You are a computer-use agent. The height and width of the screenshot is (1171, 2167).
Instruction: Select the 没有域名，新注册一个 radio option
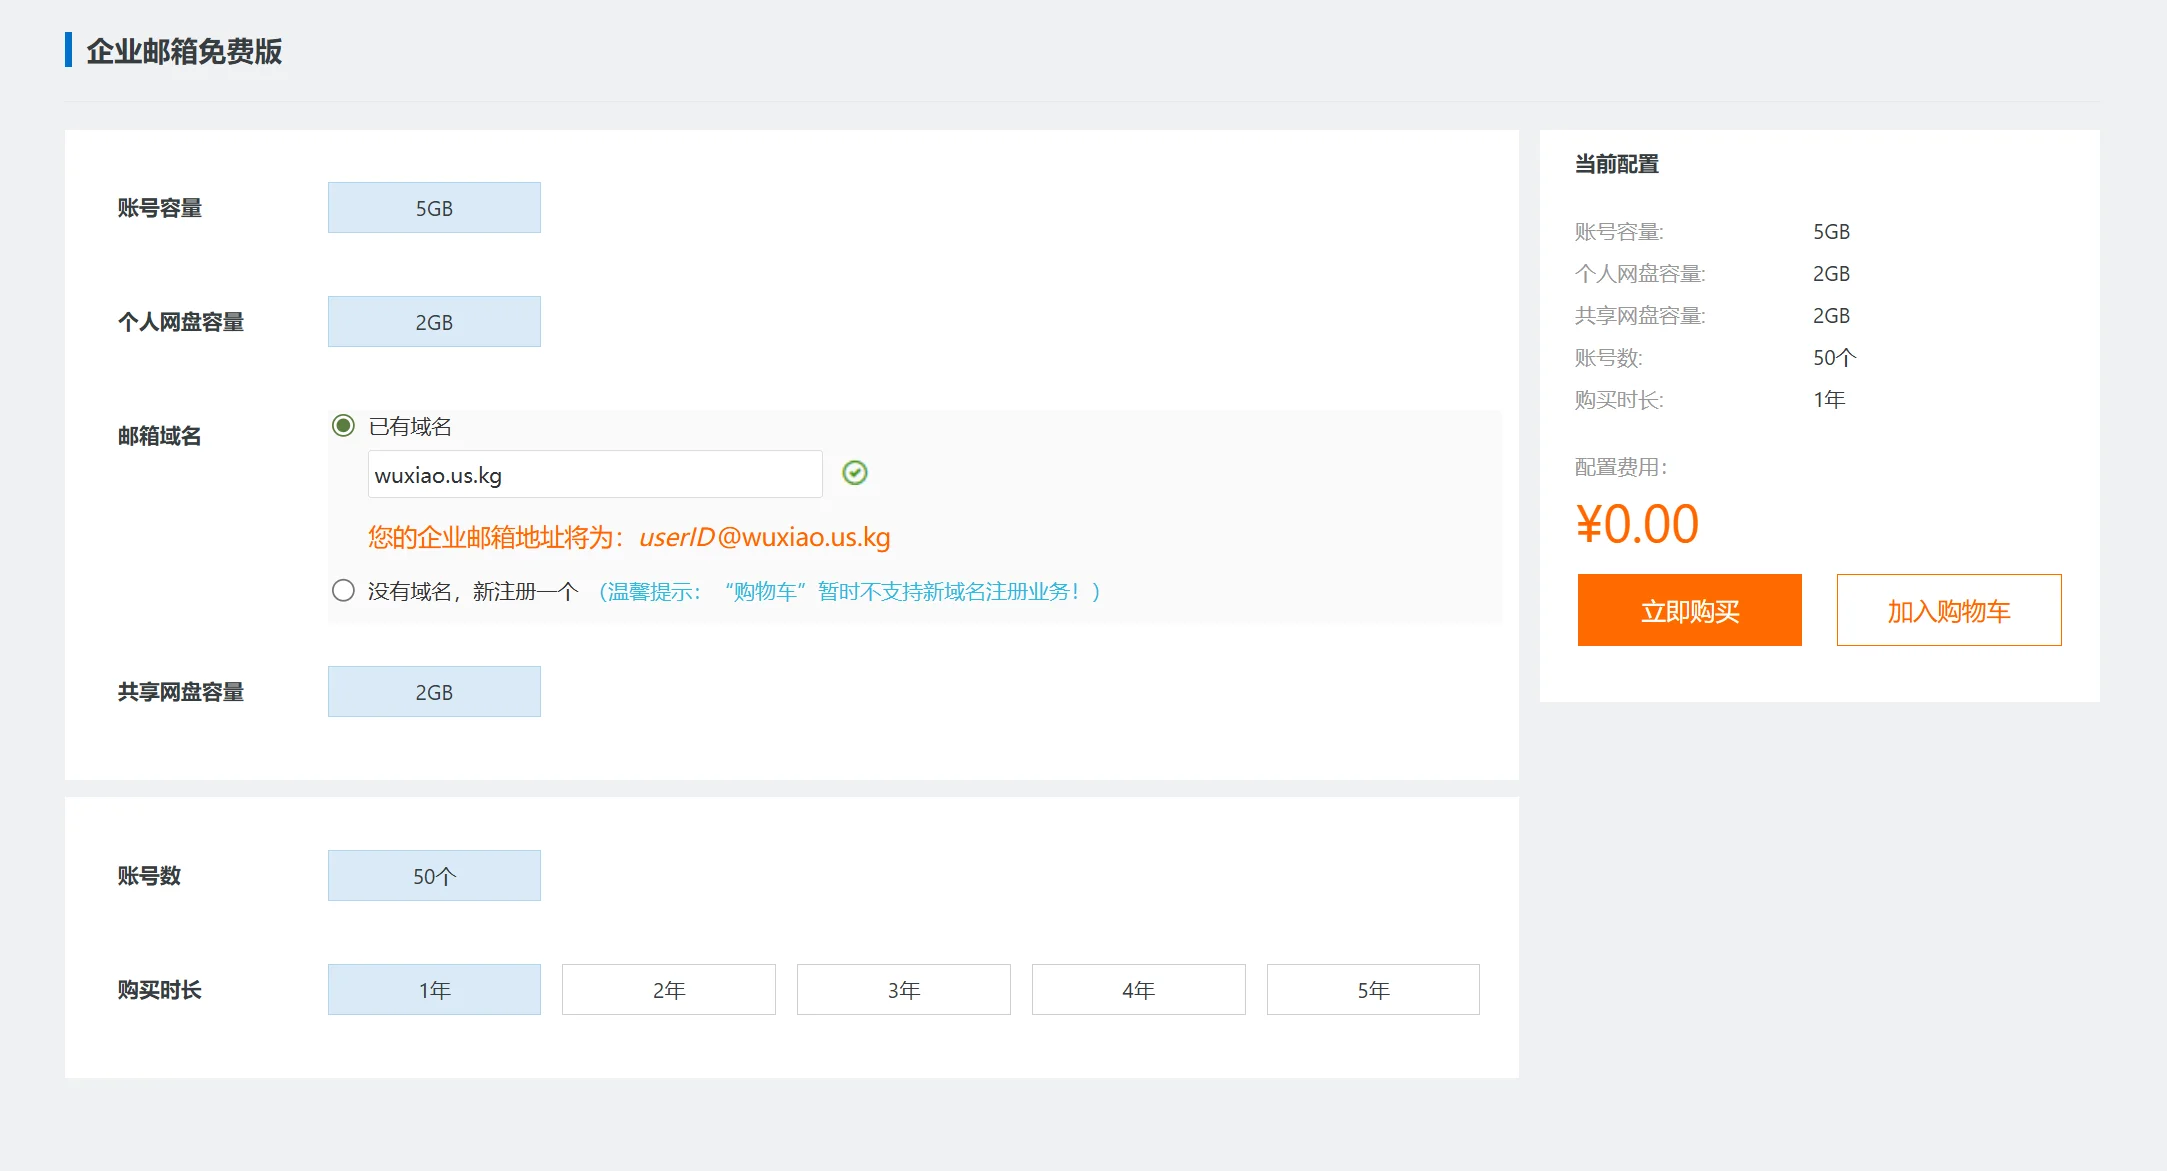point(343,591)
